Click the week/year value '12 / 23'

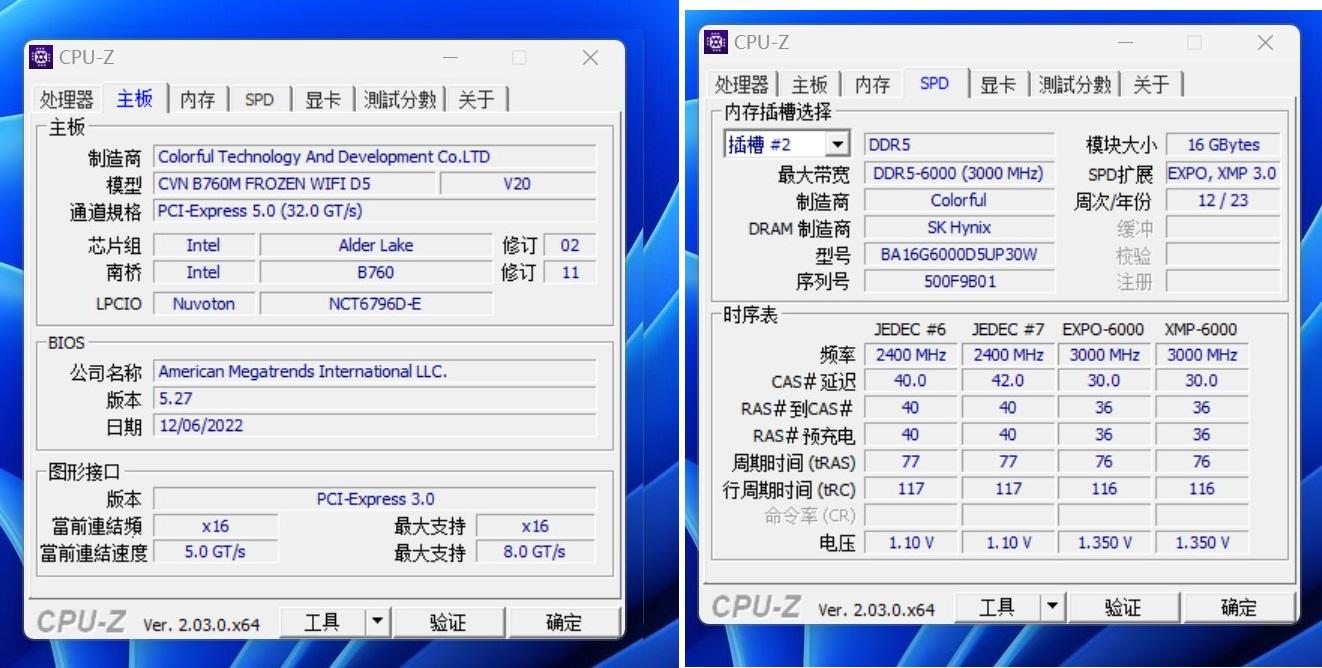[x=1223, y=200]
